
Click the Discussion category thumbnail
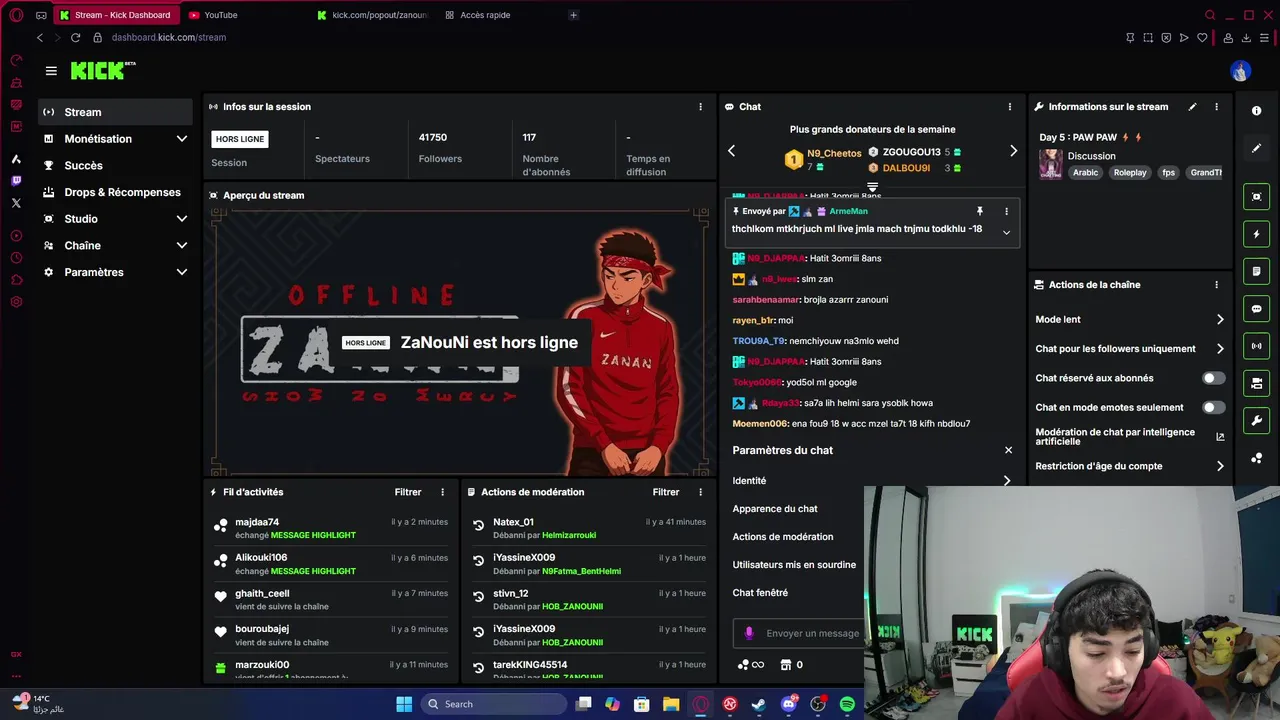(x=1051, y=164)
